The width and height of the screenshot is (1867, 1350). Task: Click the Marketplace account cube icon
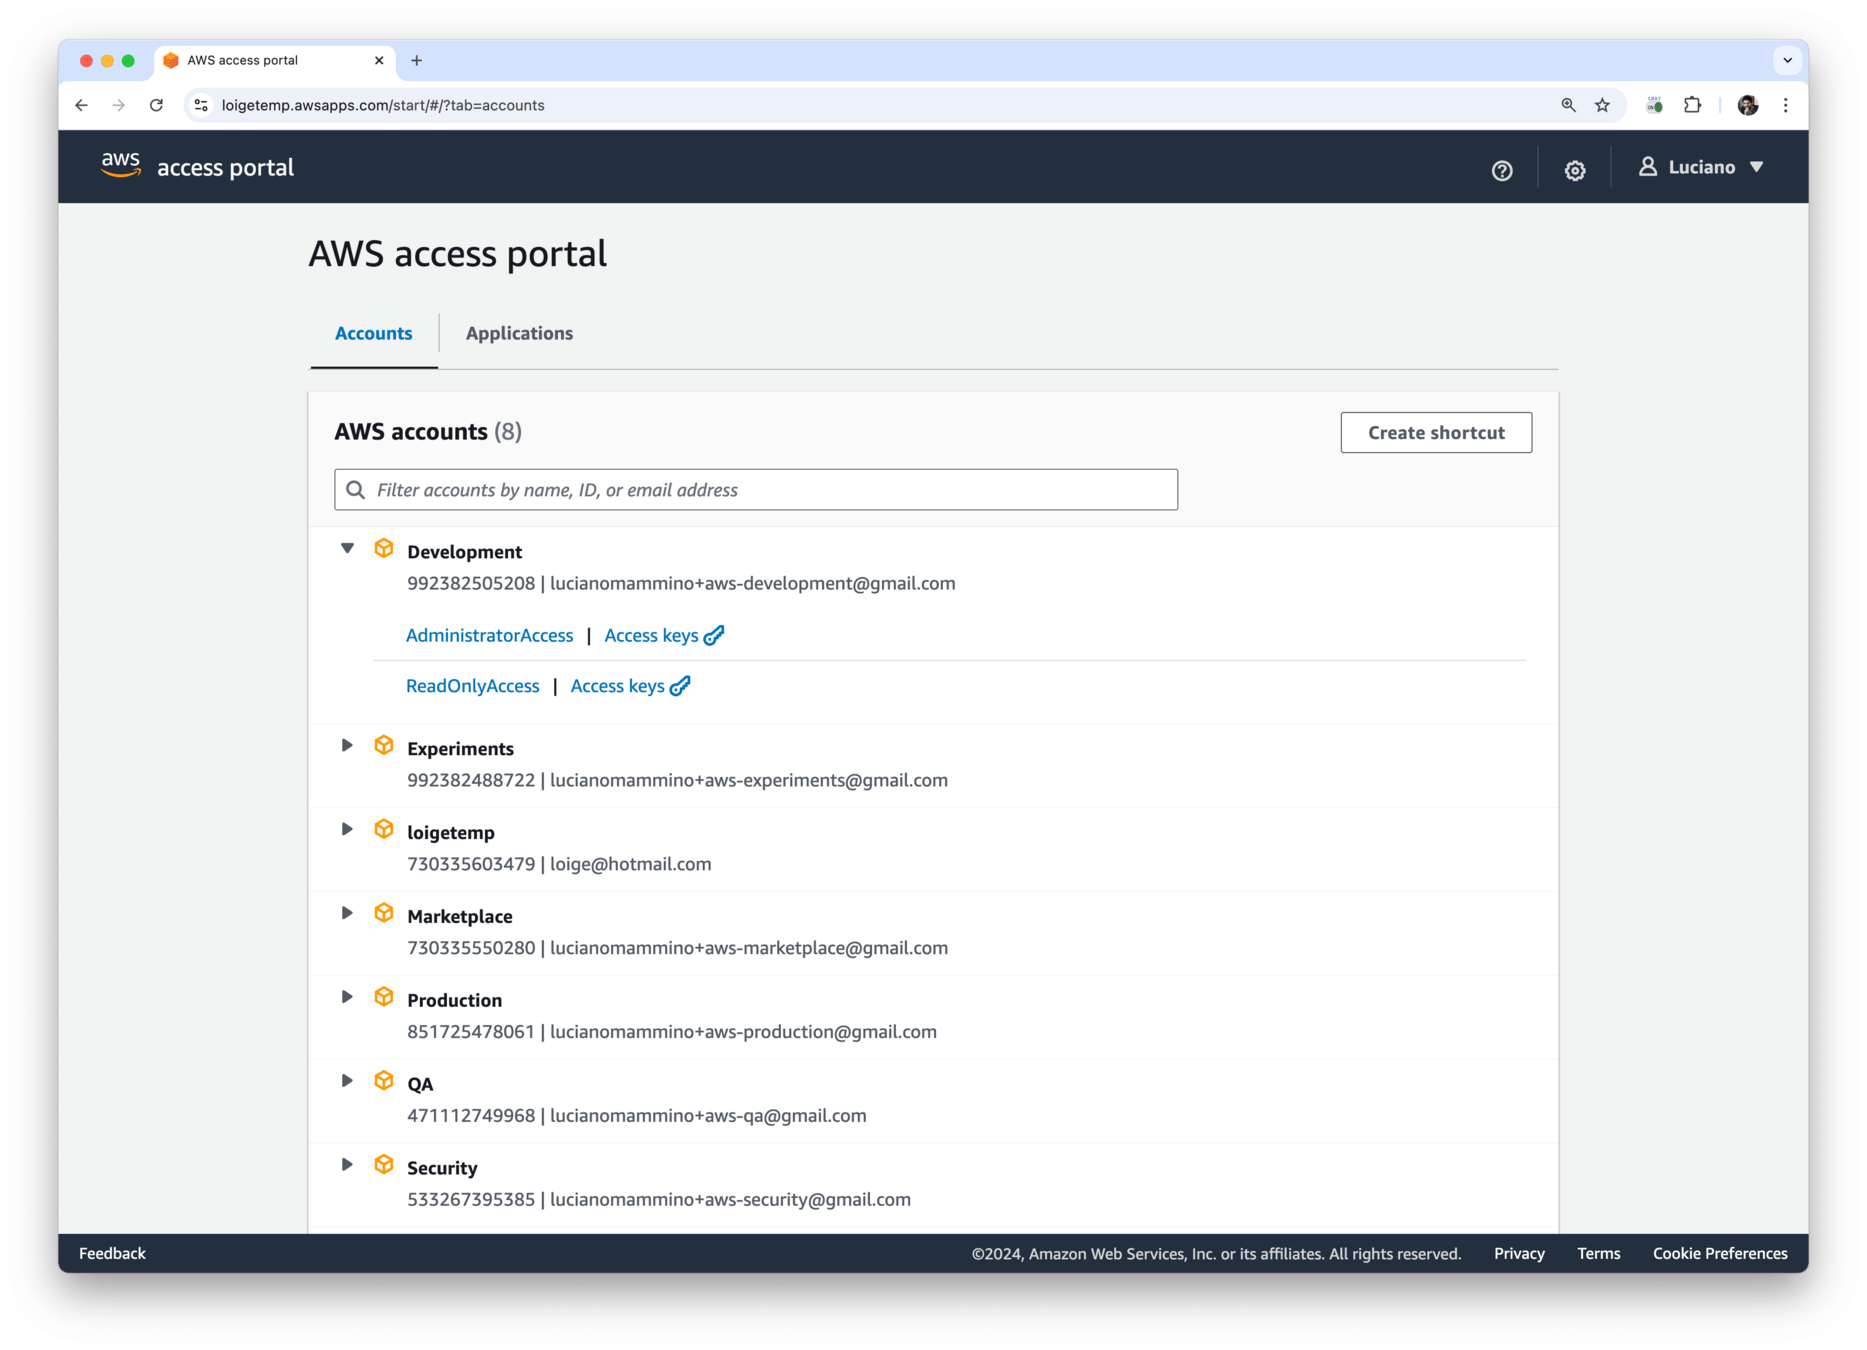point(384,914)
